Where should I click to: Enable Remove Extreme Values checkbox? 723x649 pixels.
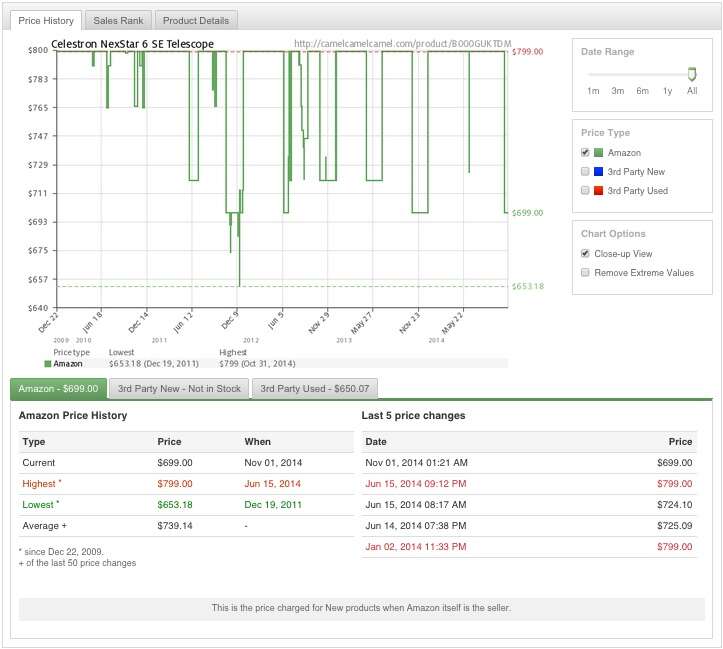click(x=585, y=272)
